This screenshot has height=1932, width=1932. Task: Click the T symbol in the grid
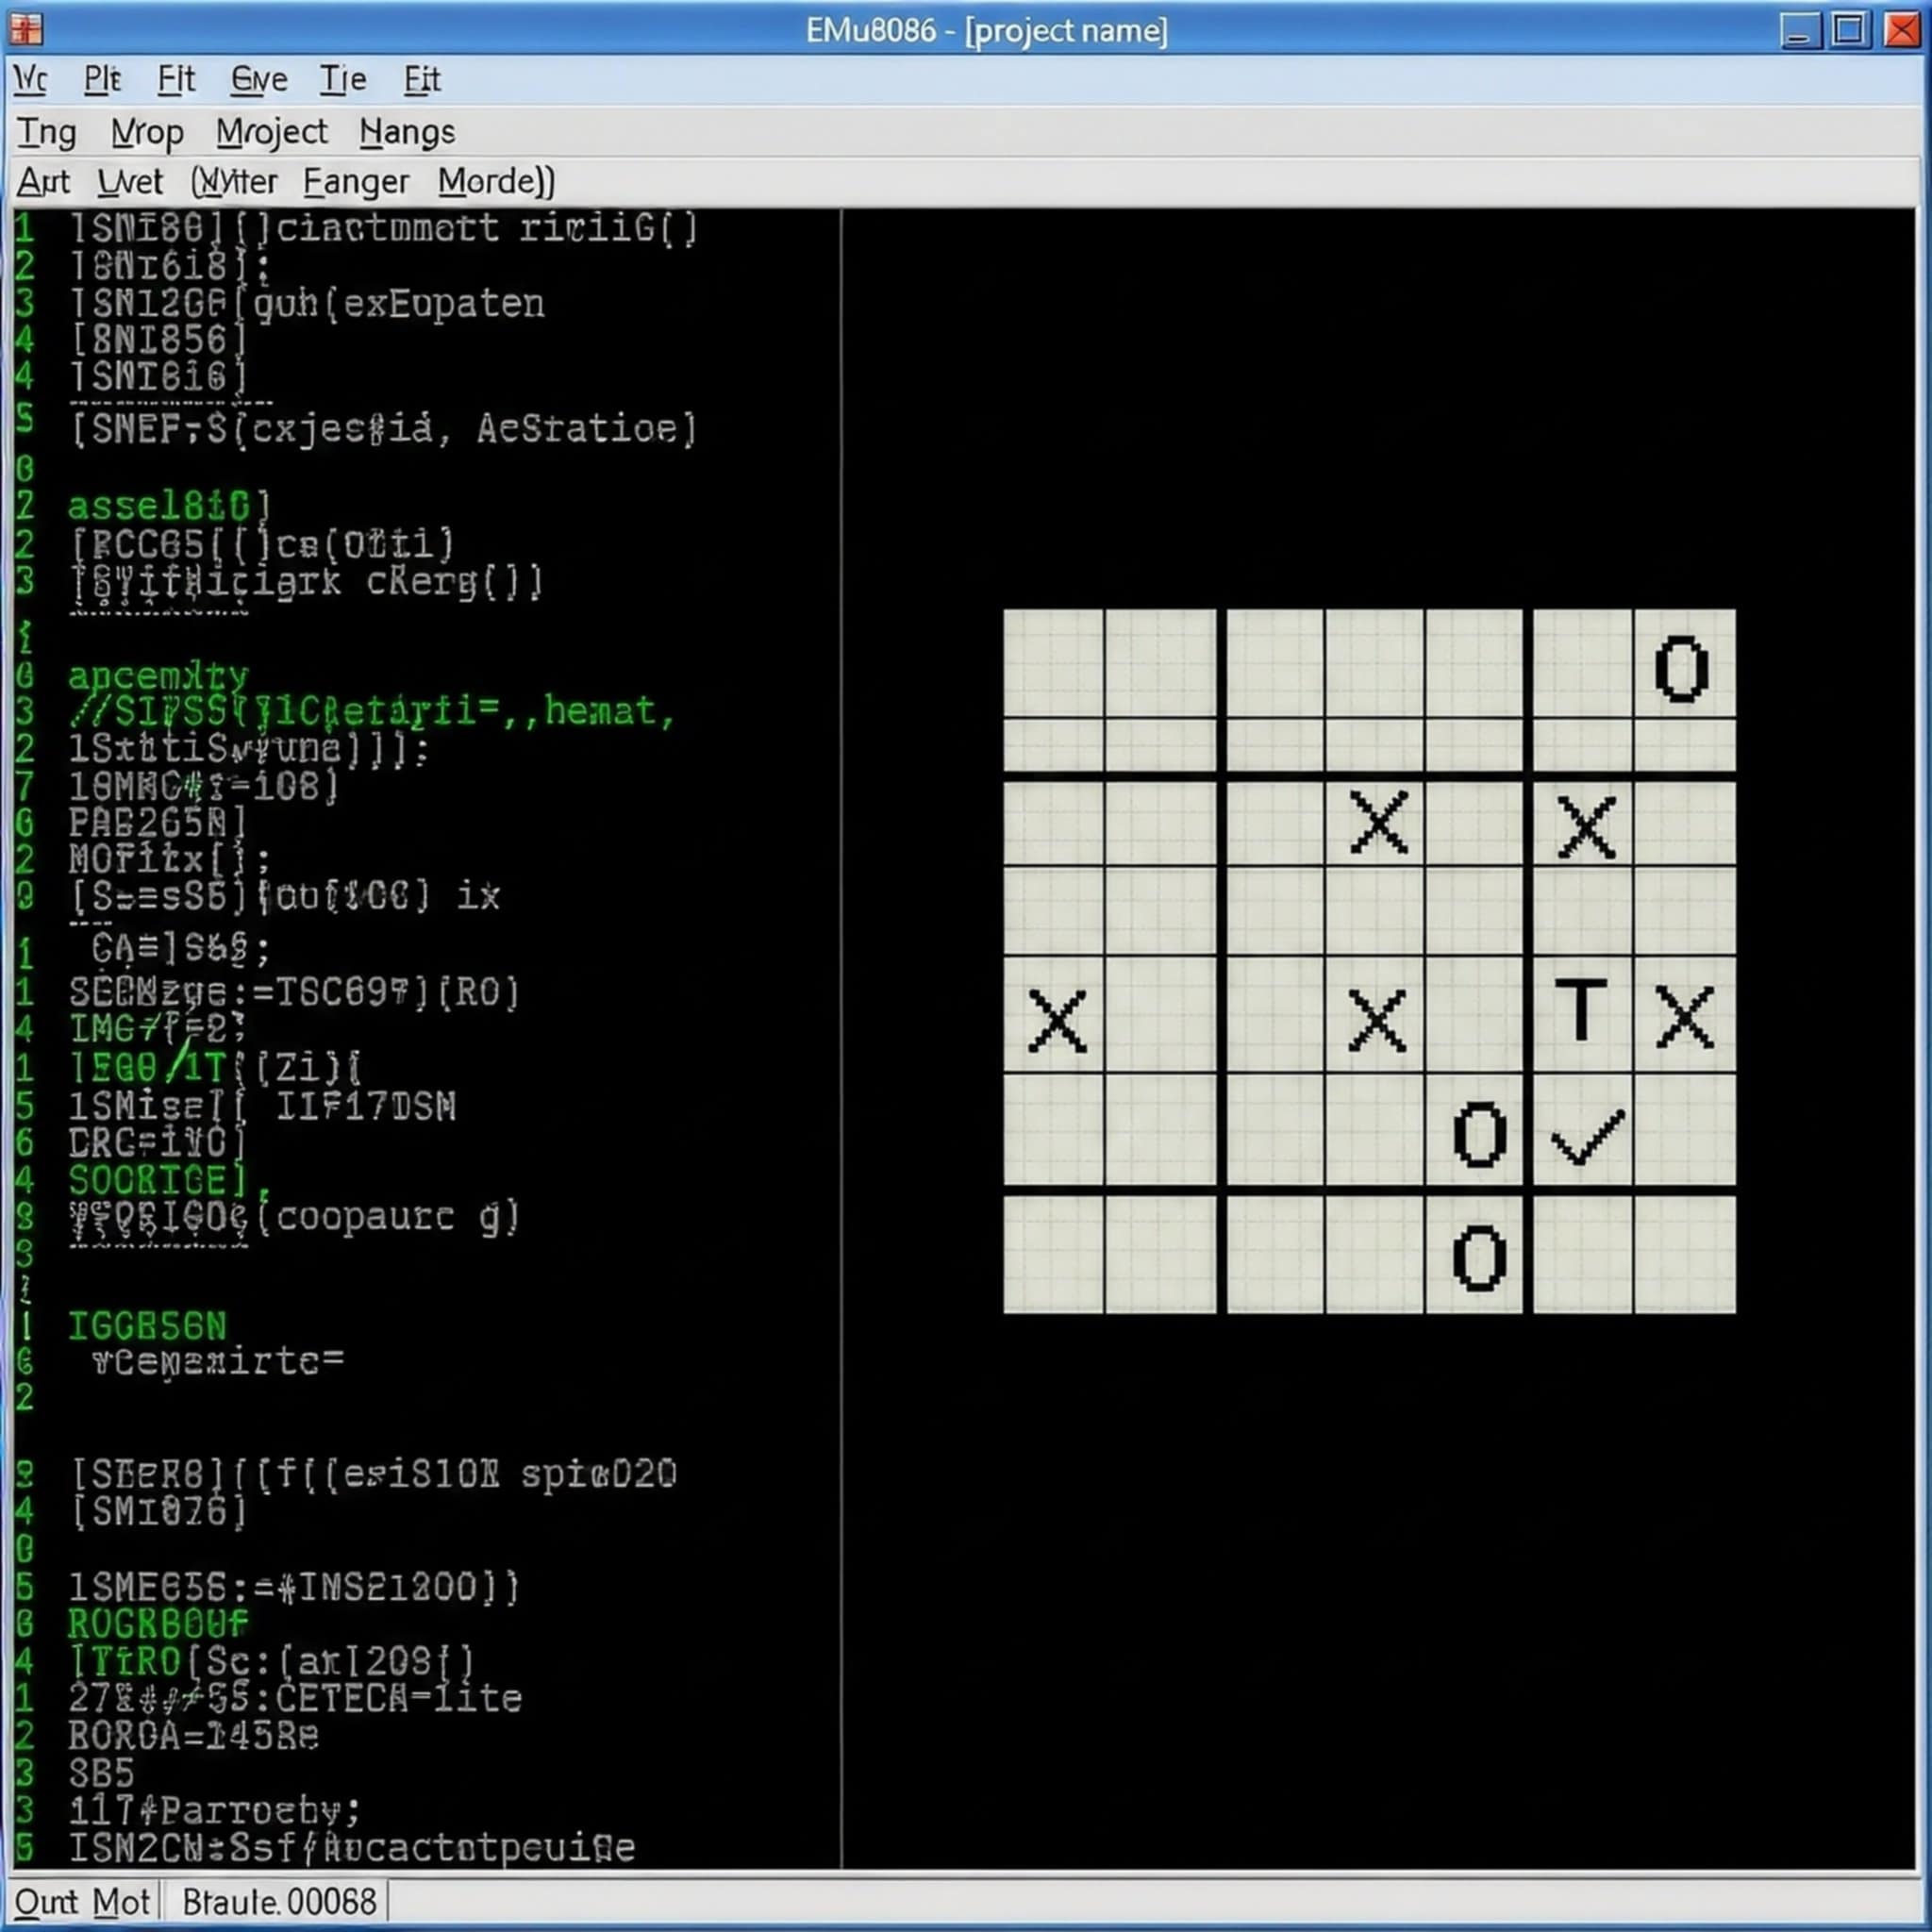(1581, 1012)
